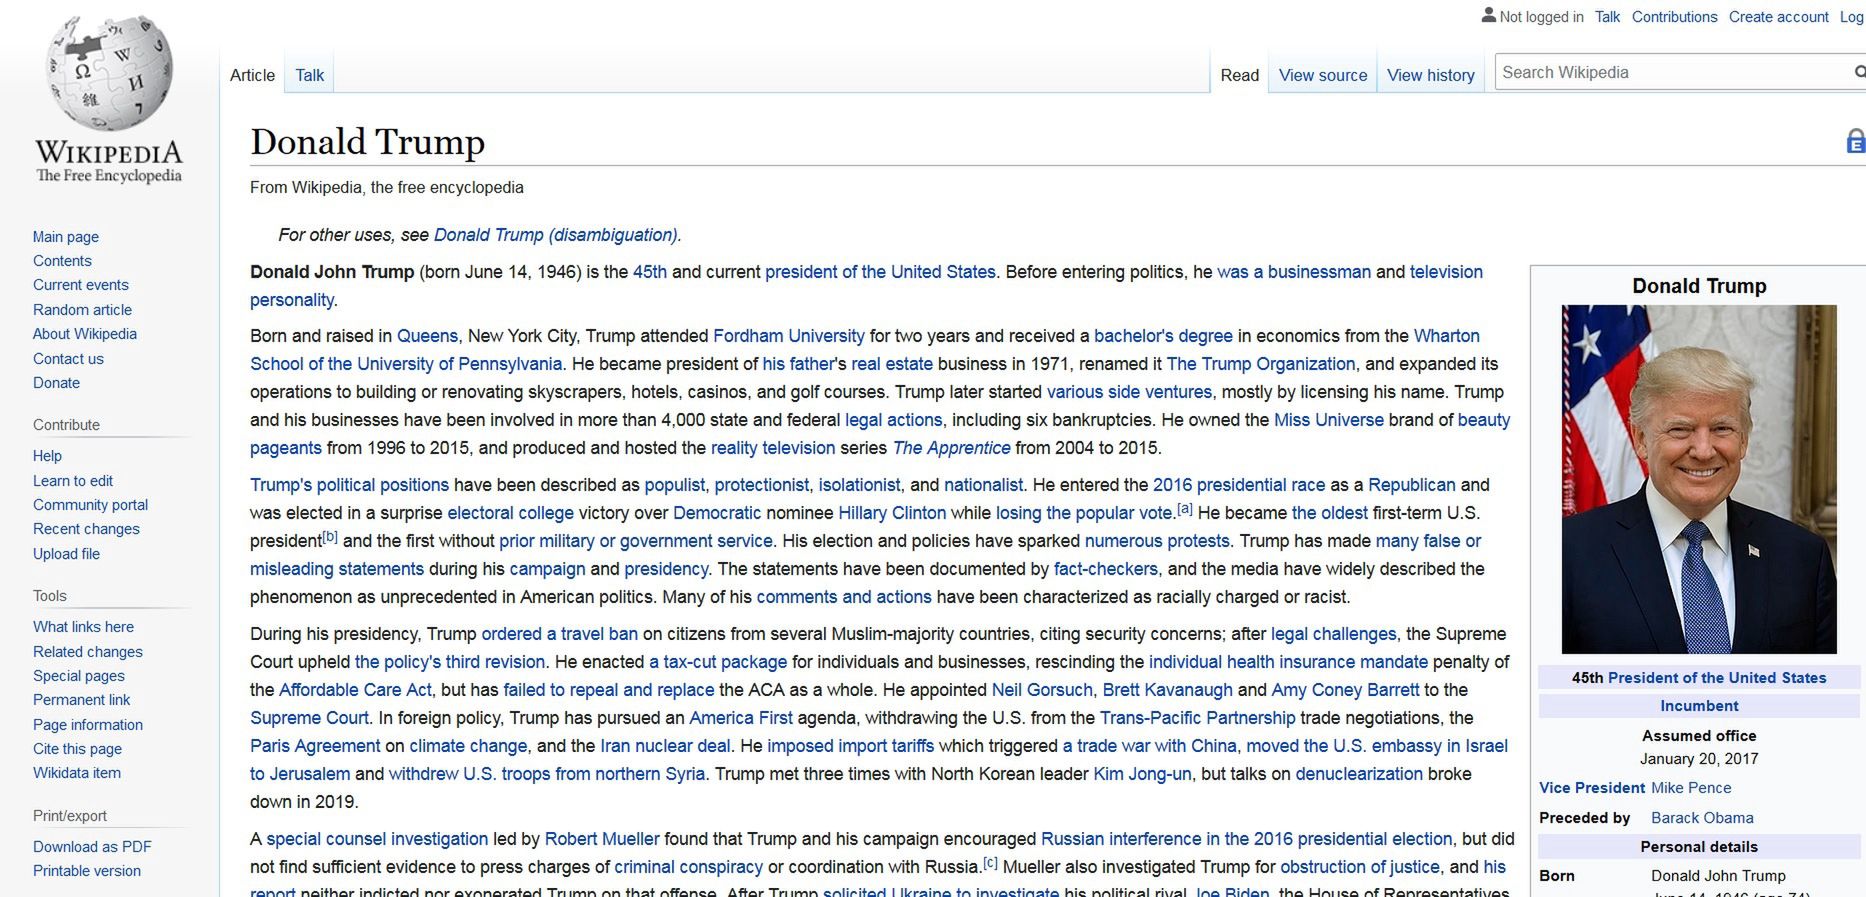Open The Trump Organization link
The height and width of the screenshot is (897, 1866).
point(1261,364)
